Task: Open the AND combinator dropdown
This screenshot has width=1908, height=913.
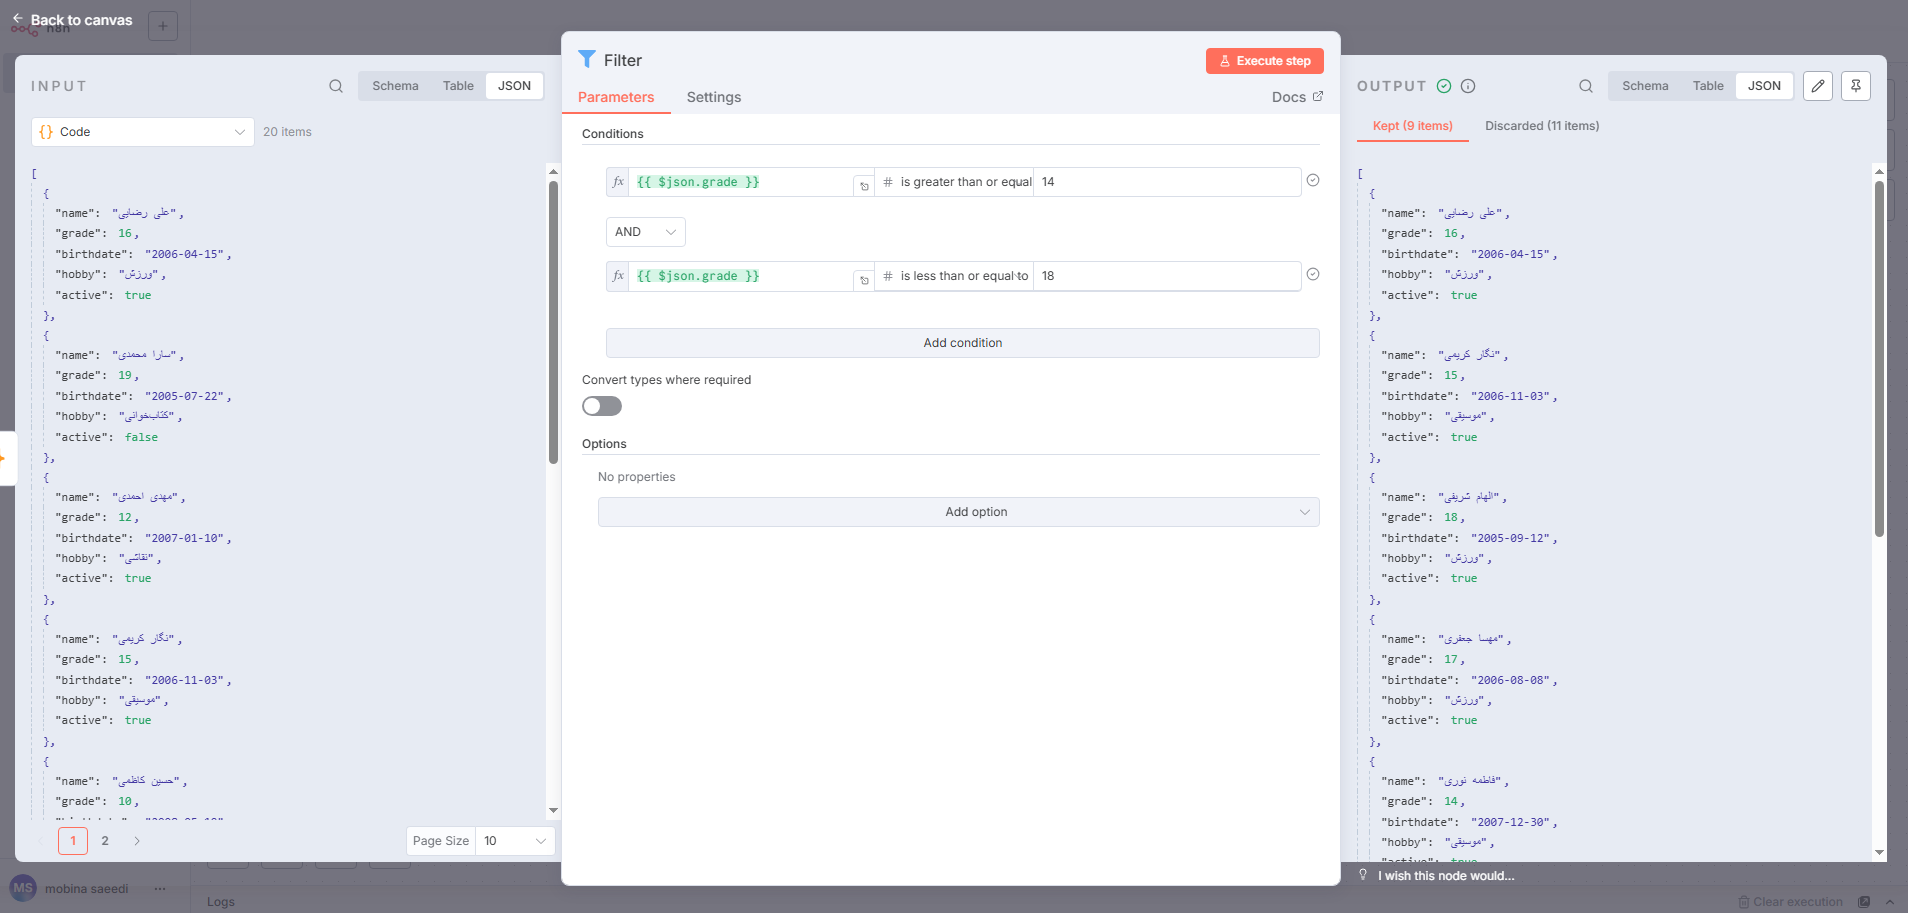Action: (645, 232)
